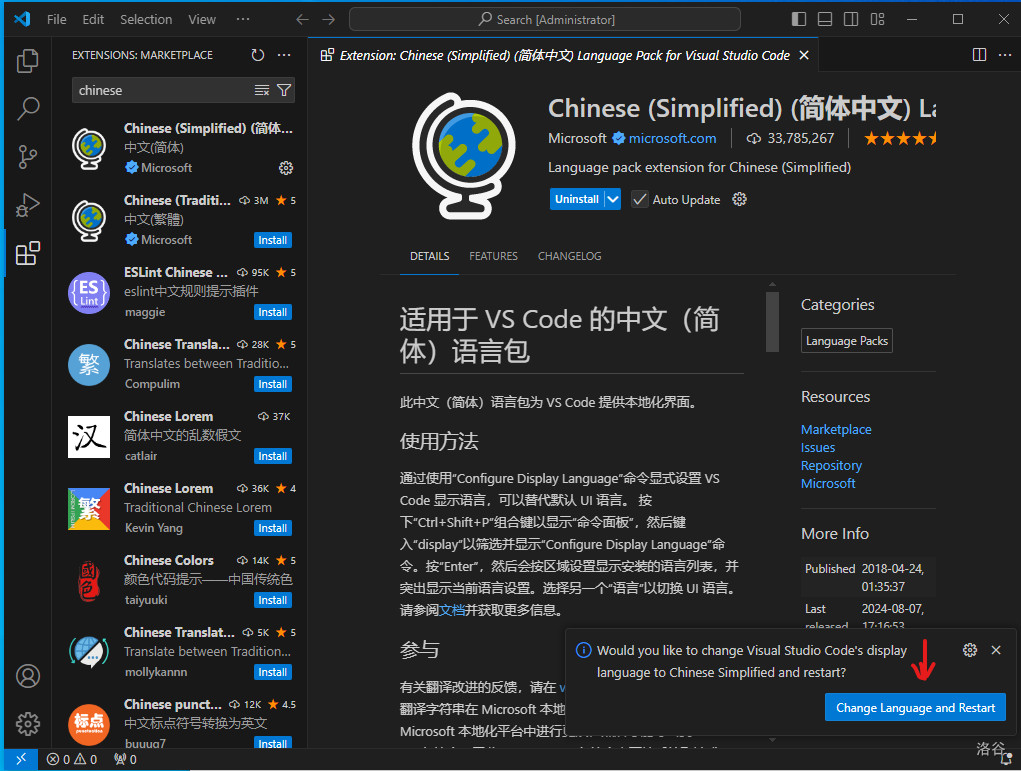Open the Manage gear in activity bar
Image resolution: width=1021 pixels, height=771 pixels.
[x=27, y=723]
